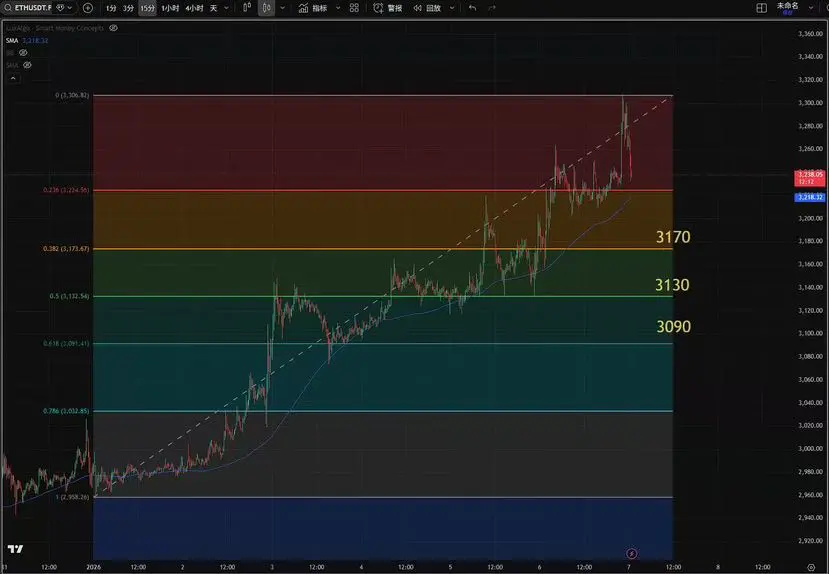Image resolution: width=829 pixels, height=574 pixels.
Task: Toggle the eye icon below the SMA legend row
Action: [23, 53]
